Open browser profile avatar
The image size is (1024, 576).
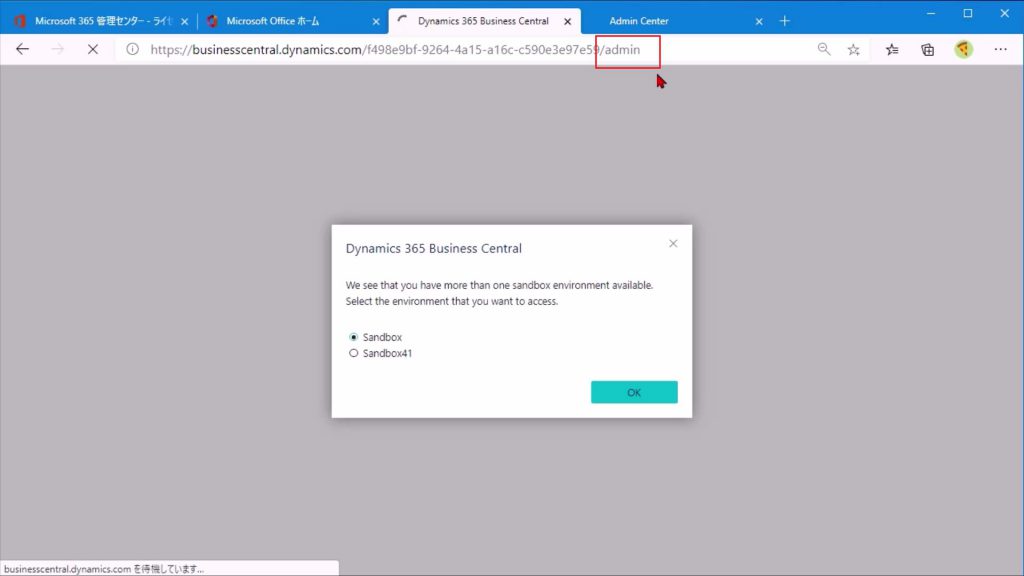coord(963,49)
